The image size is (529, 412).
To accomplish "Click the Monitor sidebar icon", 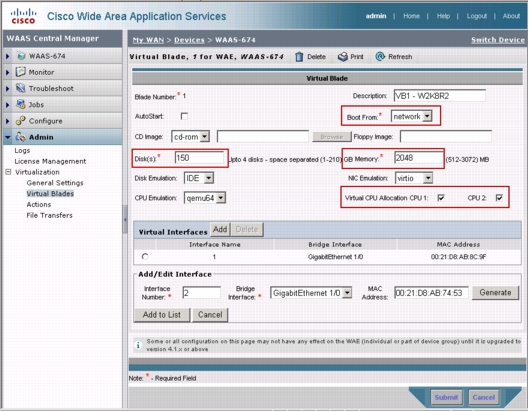I will [x=21, y=72].
